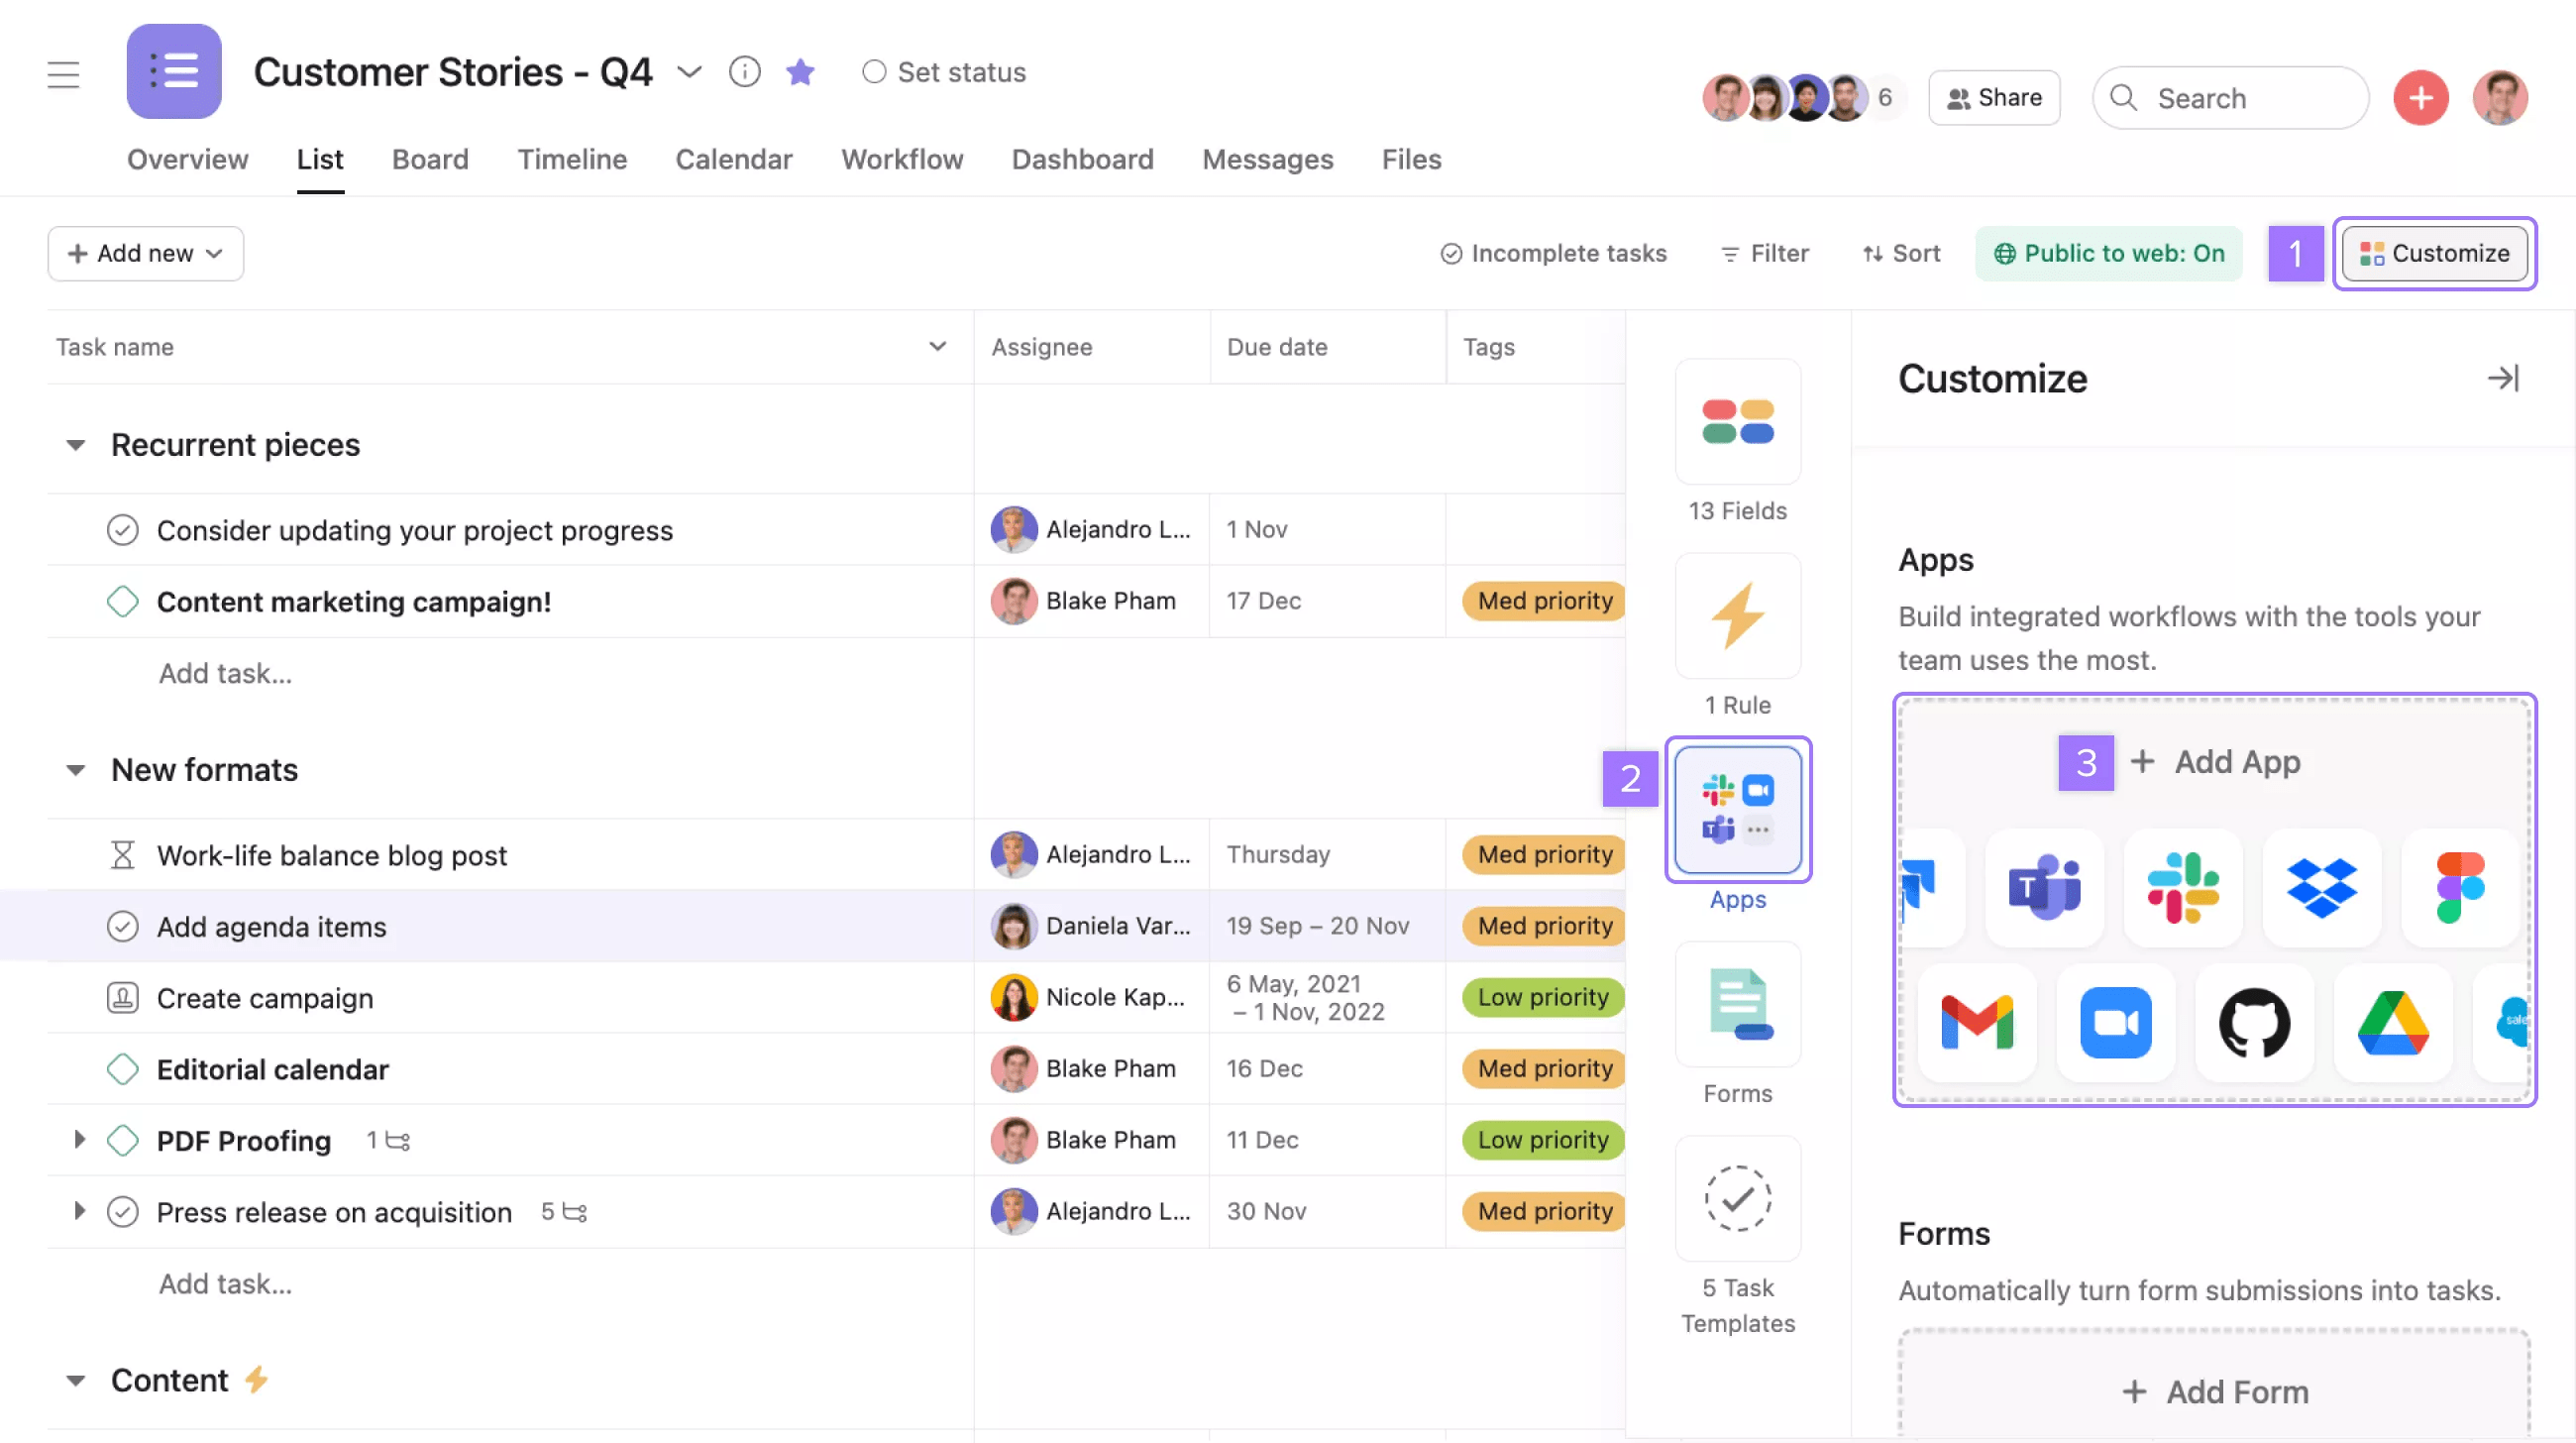Collapse the Recurrent pieces section
The image size is (2576, 1443).
click(x=75, y=444)
